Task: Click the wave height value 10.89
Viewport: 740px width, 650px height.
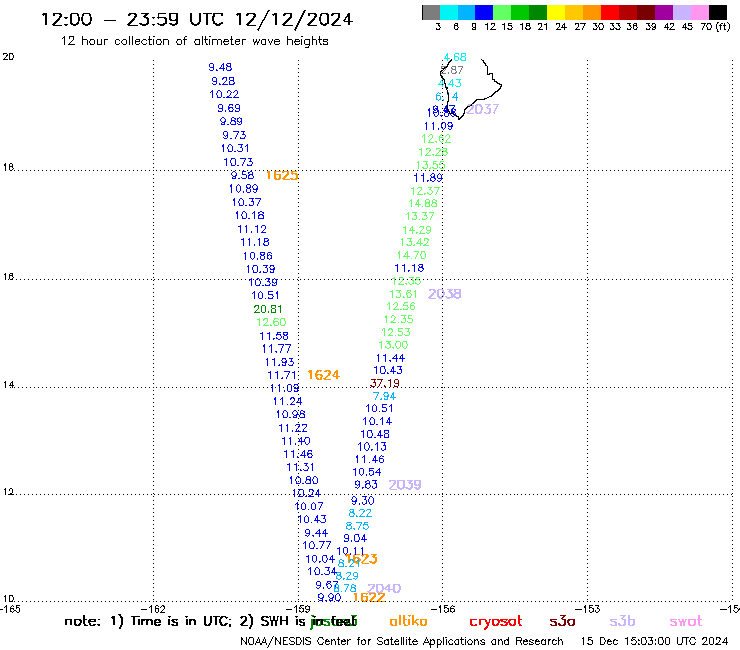Action: [244, 189]
